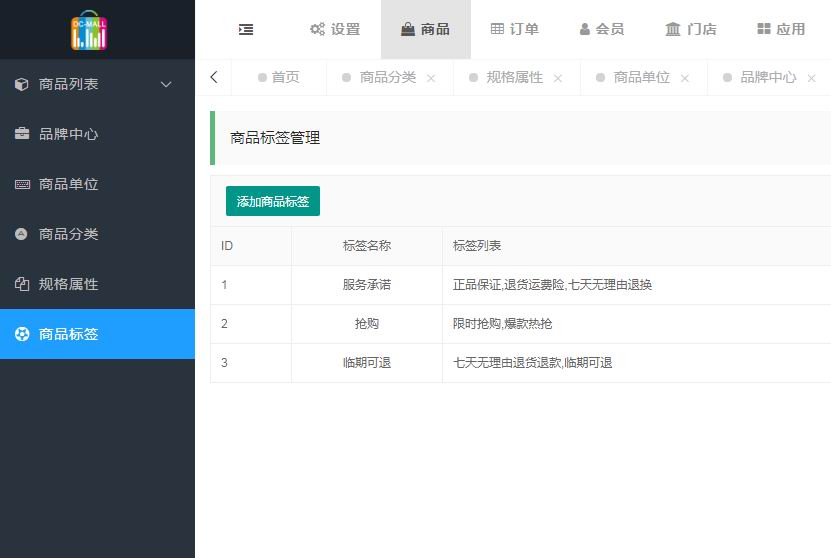Viewport: 831px width, 558px height.
Task: Click the 商品单位 keyboard icon
Action: pos(22,184)
